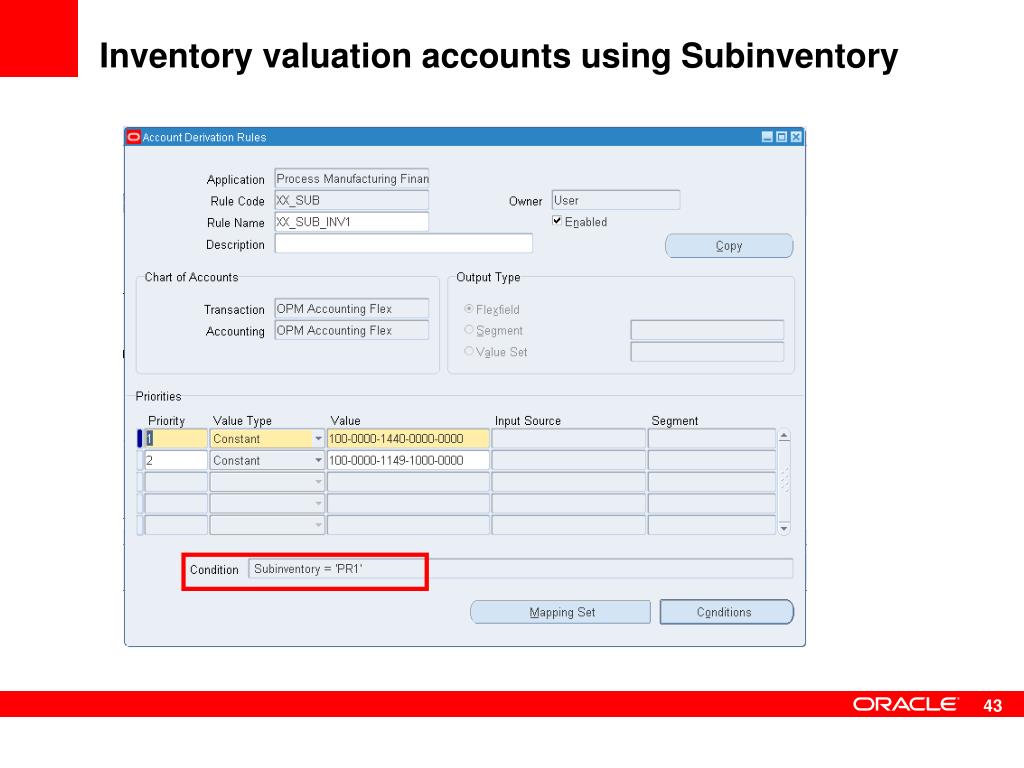Screen dimensions: 1024x768
Task: Open Value Type dropdown for priority 2
Action: coord(318,460)
